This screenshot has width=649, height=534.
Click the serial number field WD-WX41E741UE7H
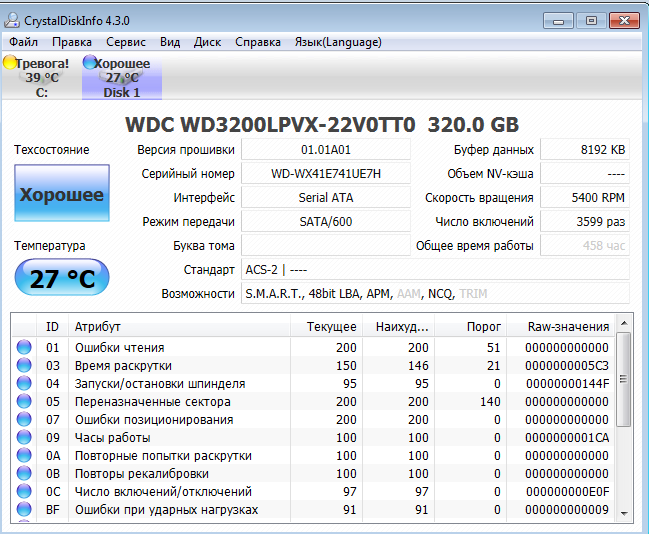[x=326, y=173]
